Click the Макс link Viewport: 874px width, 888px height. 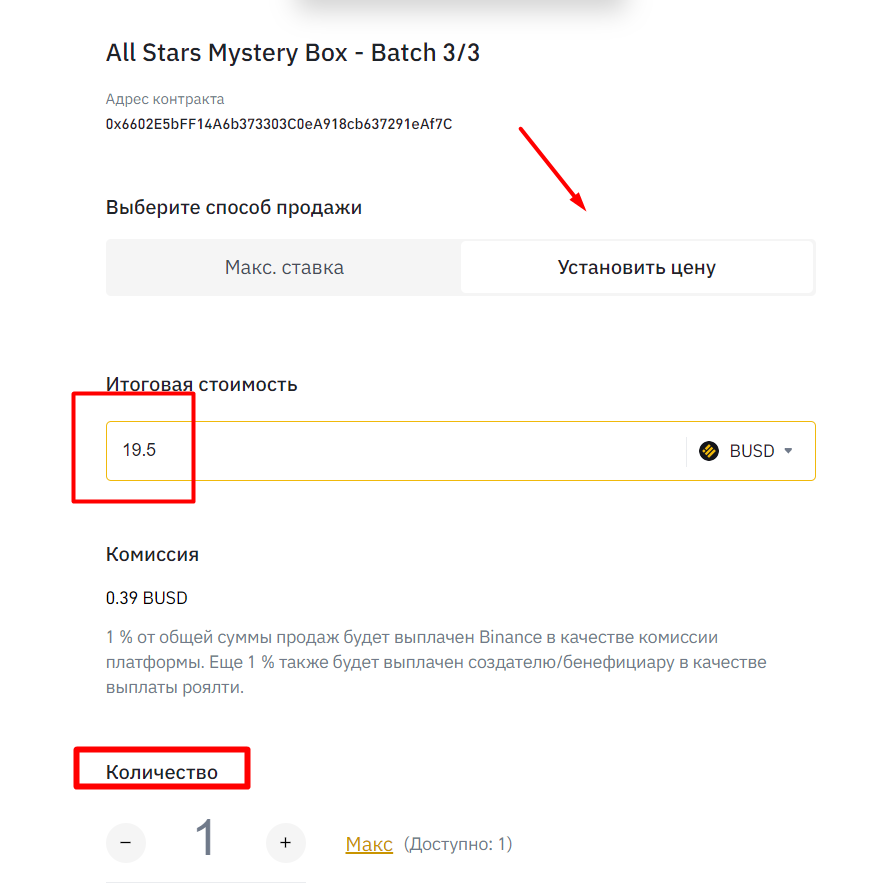coord(369,844)
